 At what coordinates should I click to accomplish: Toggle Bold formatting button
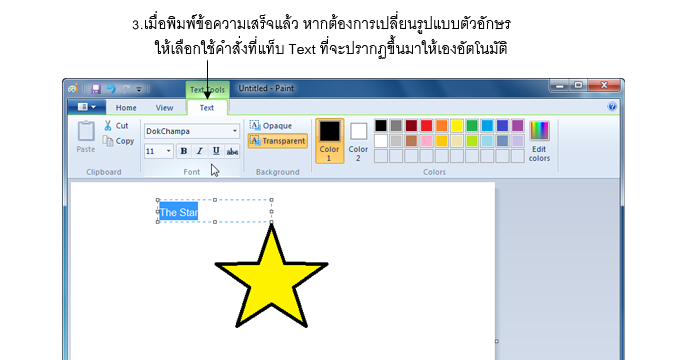pyautogui.click(x=184, y=151)
